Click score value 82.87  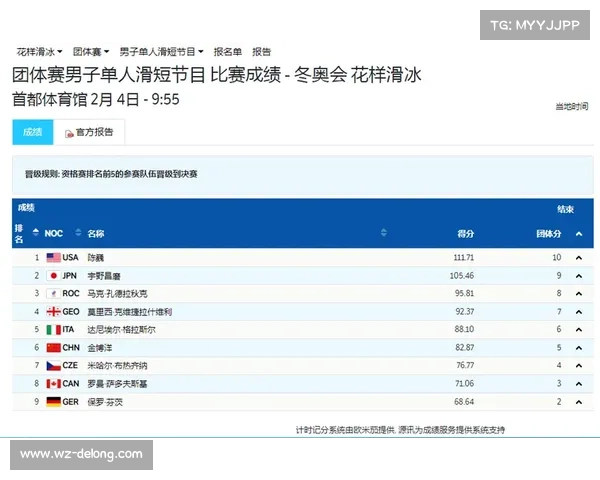pyautogui.click(x=465, y=348)
